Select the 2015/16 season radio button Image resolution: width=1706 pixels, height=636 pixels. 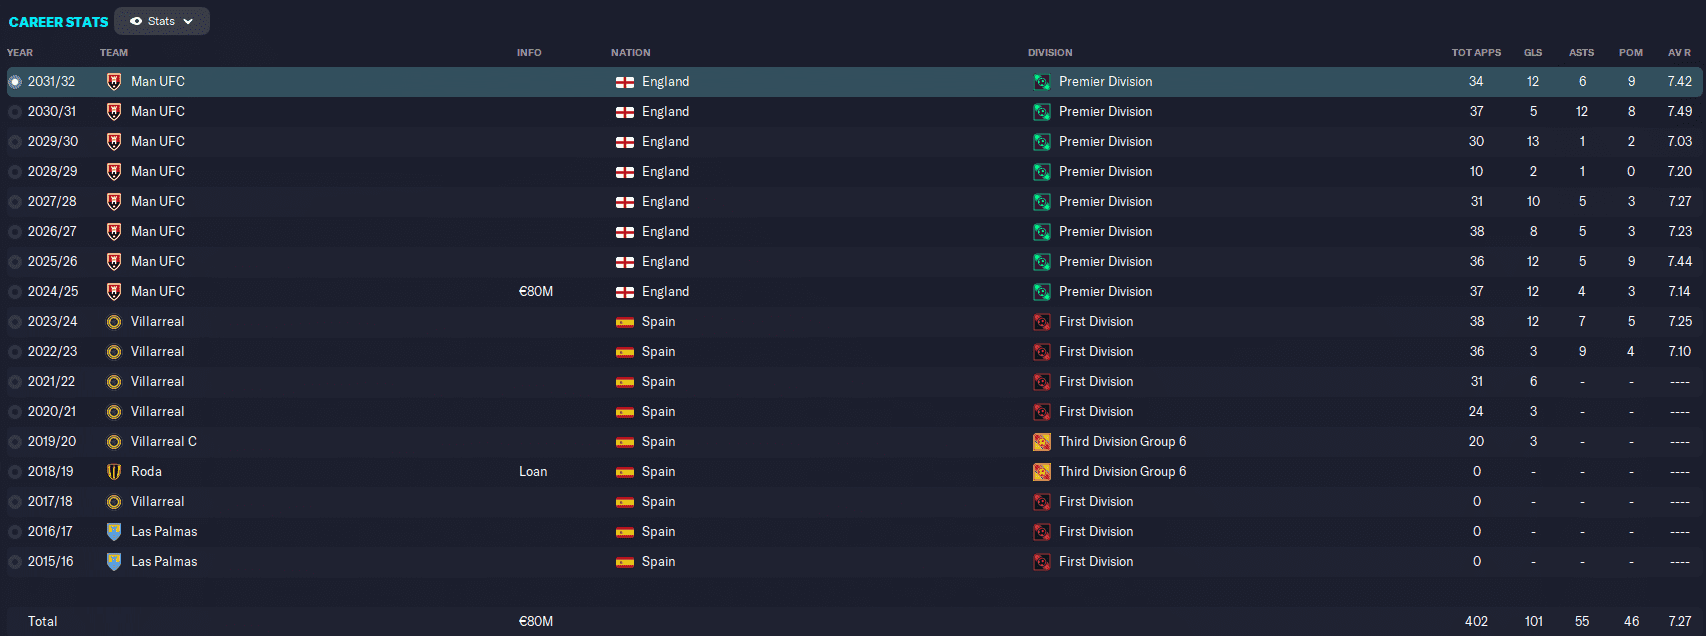(x=15, y=562)
